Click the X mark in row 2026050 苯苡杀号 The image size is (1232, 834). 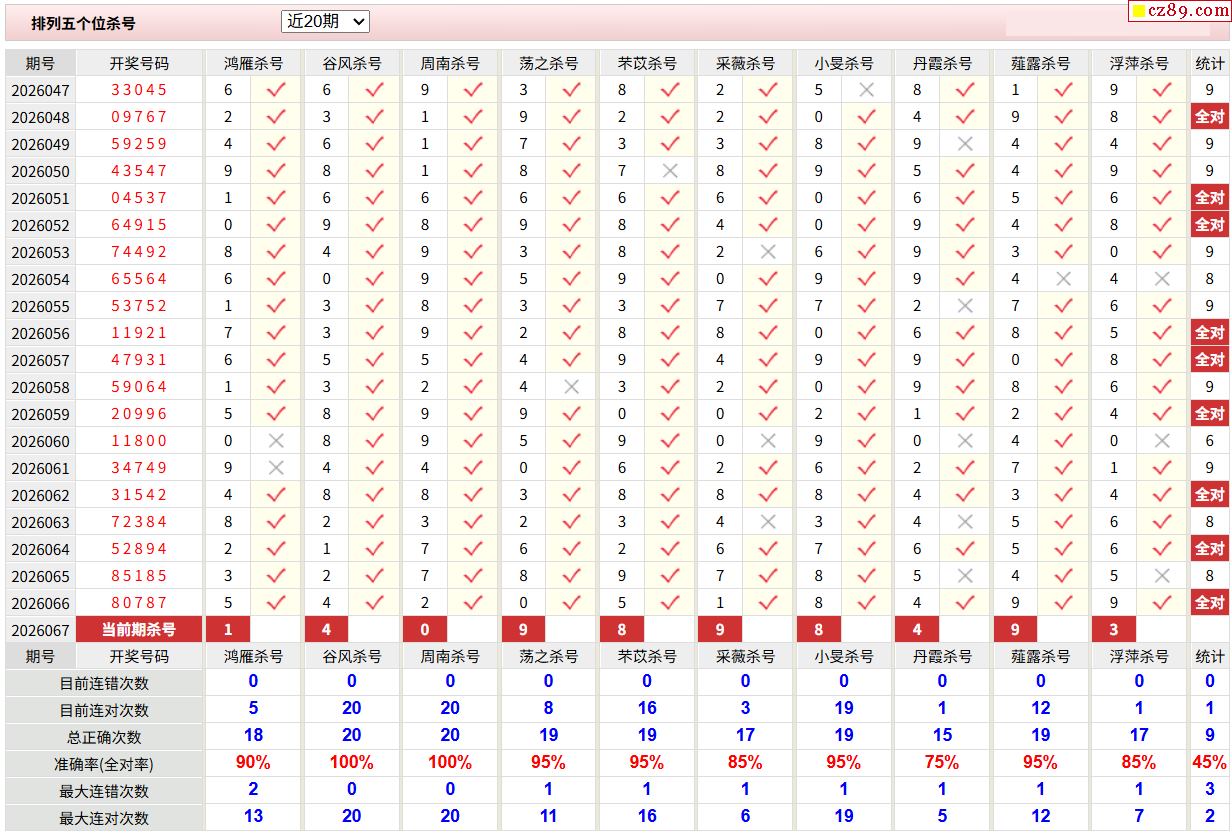[x=670, y=171]
